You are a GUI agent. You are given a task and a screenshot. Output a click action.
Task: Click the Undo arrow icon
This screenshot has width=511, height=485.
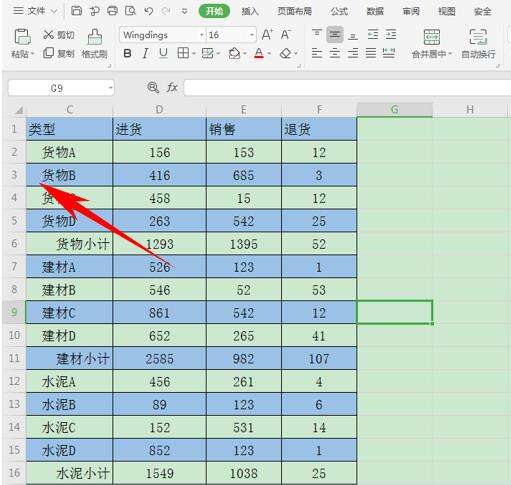149,11
